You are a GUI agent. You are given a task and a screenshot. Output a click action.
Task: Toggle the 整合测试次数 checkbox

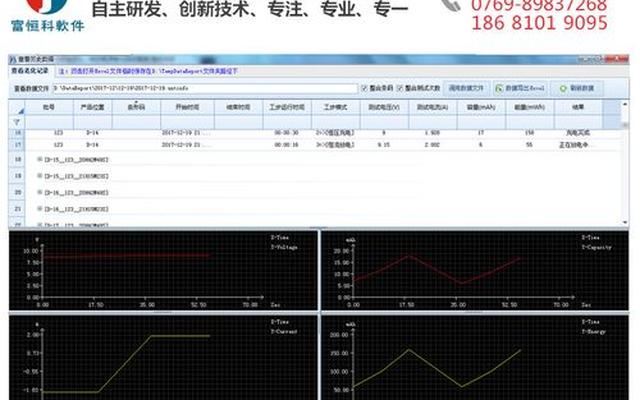tap(400, 88)
